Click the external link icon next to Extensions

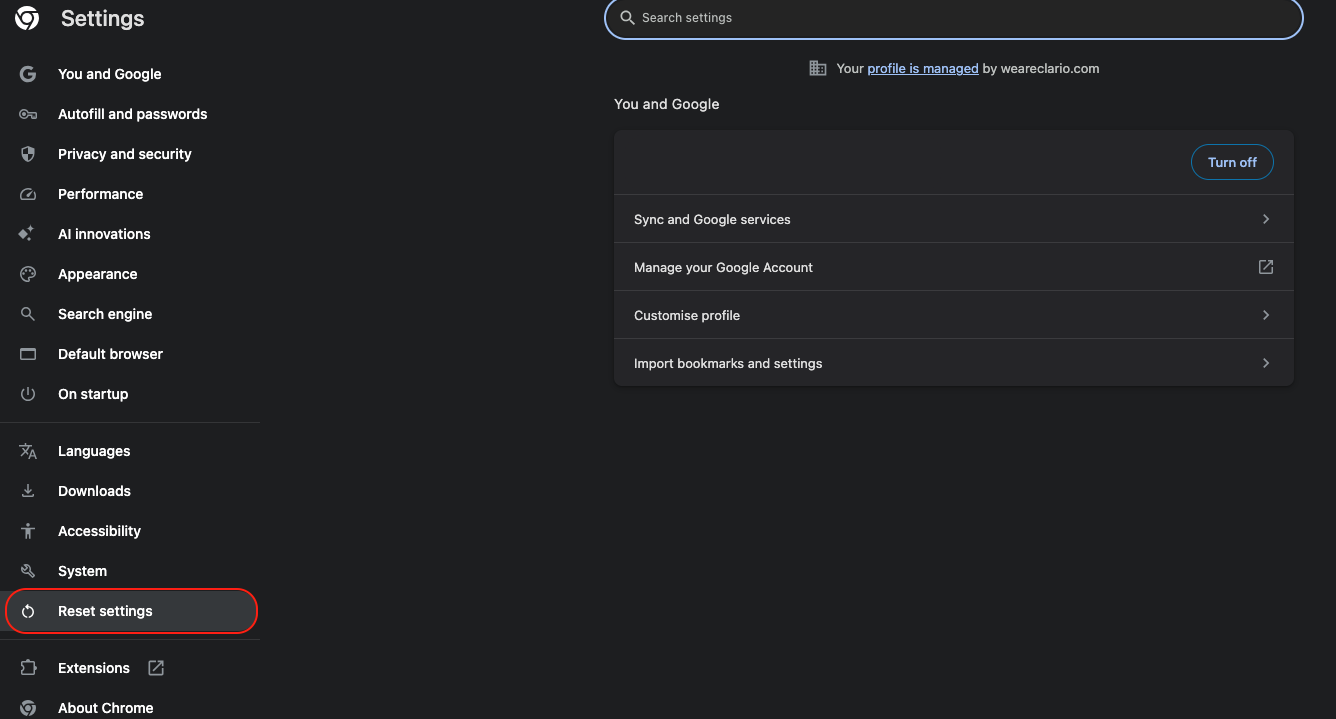pyautogui.click(x=156, y=667)
